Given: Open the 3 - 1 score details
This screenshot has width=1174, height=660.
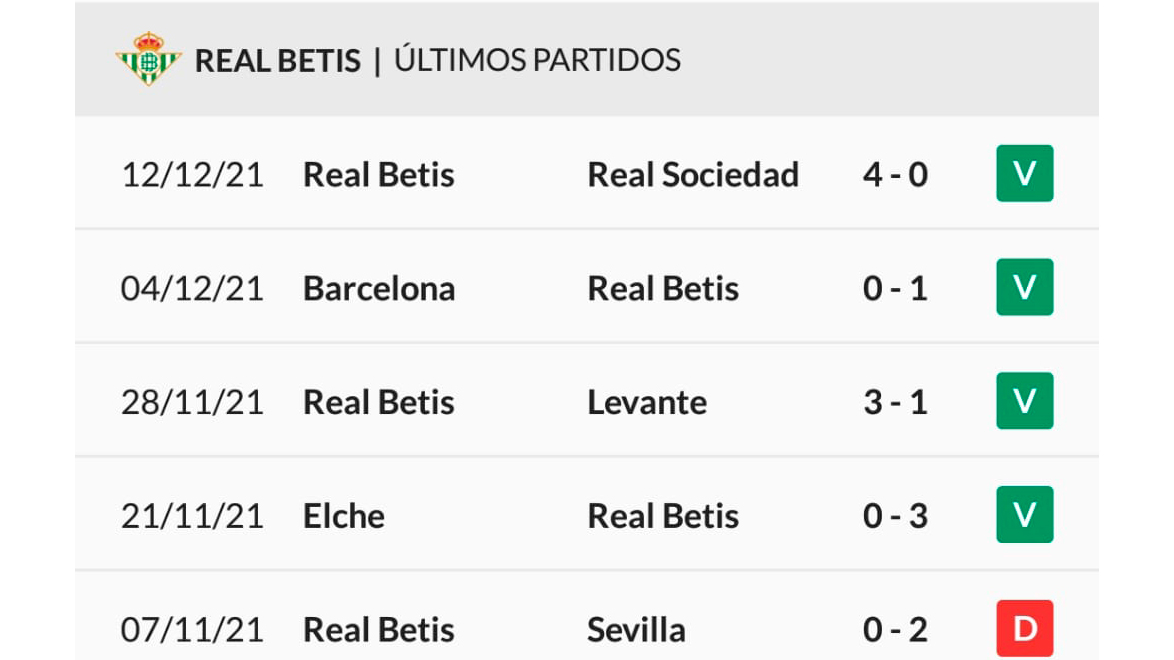Looking at the screenshot, I should [895, 402].
